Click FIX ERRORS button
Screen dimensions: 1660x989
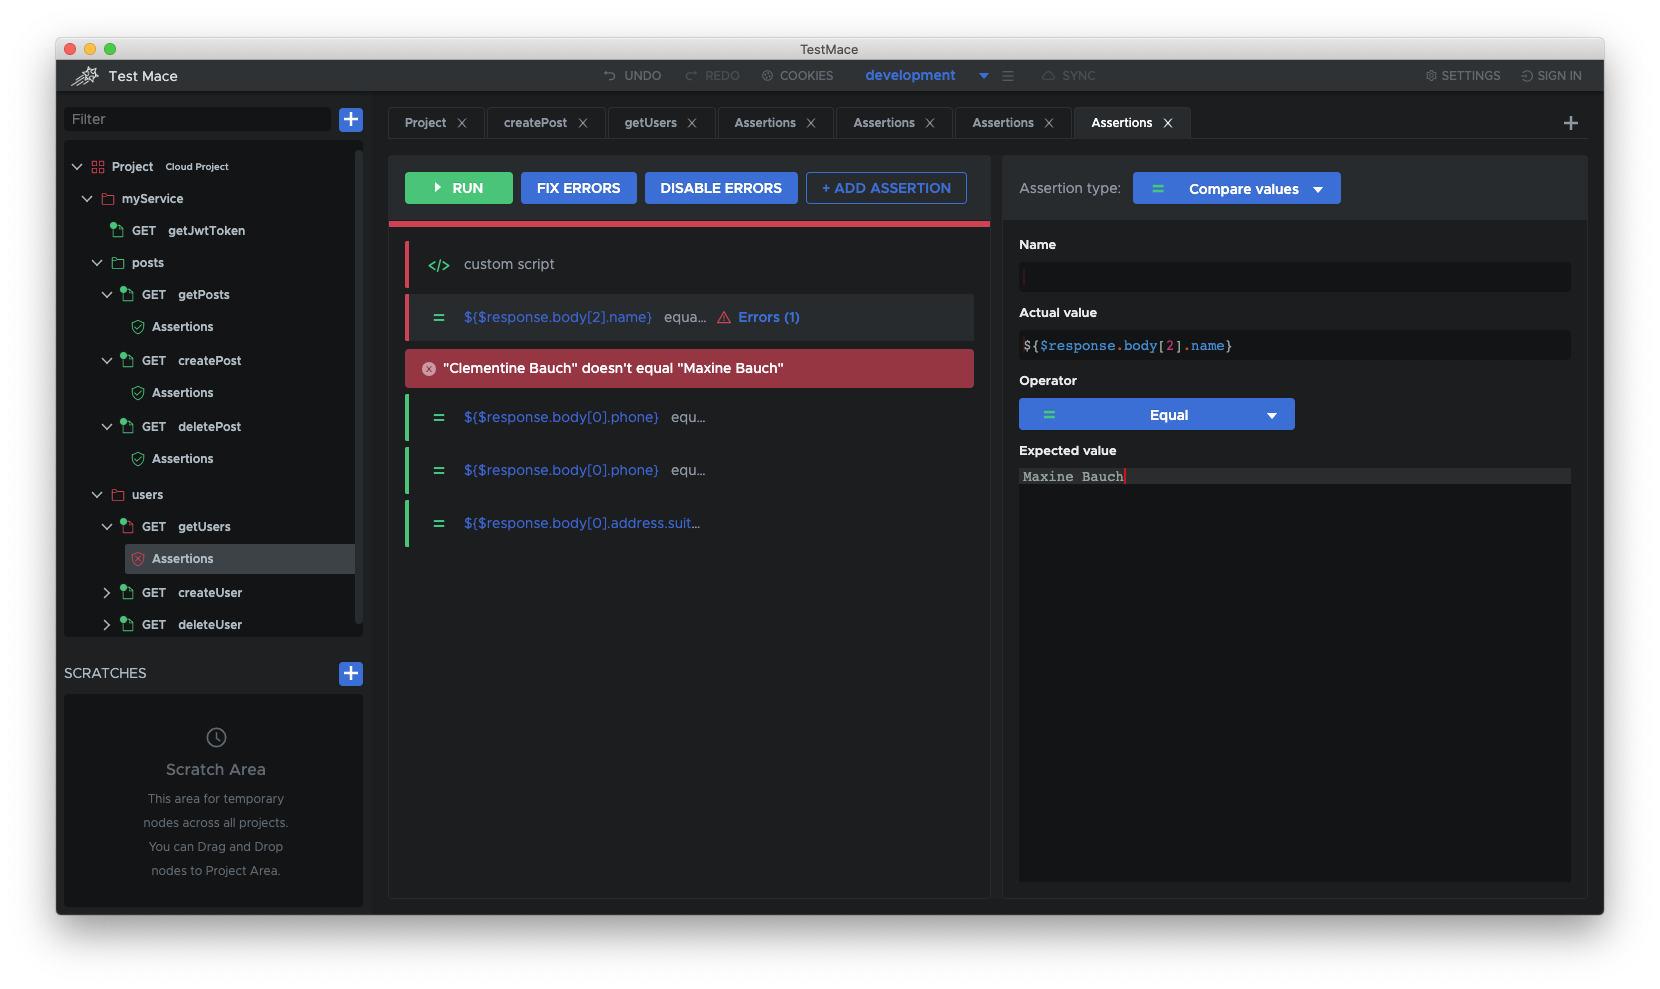coord(579,188)
